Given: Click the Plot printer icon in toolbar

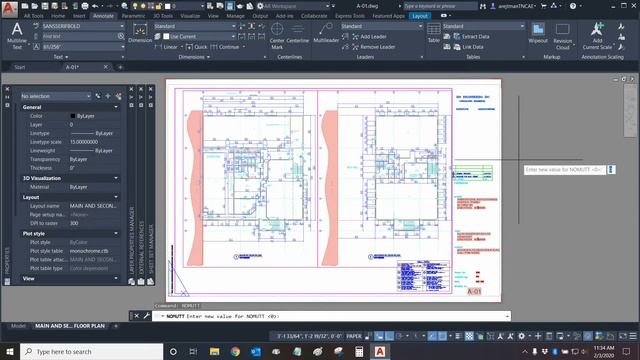Looking at the screenshot, I should [85, 6].
